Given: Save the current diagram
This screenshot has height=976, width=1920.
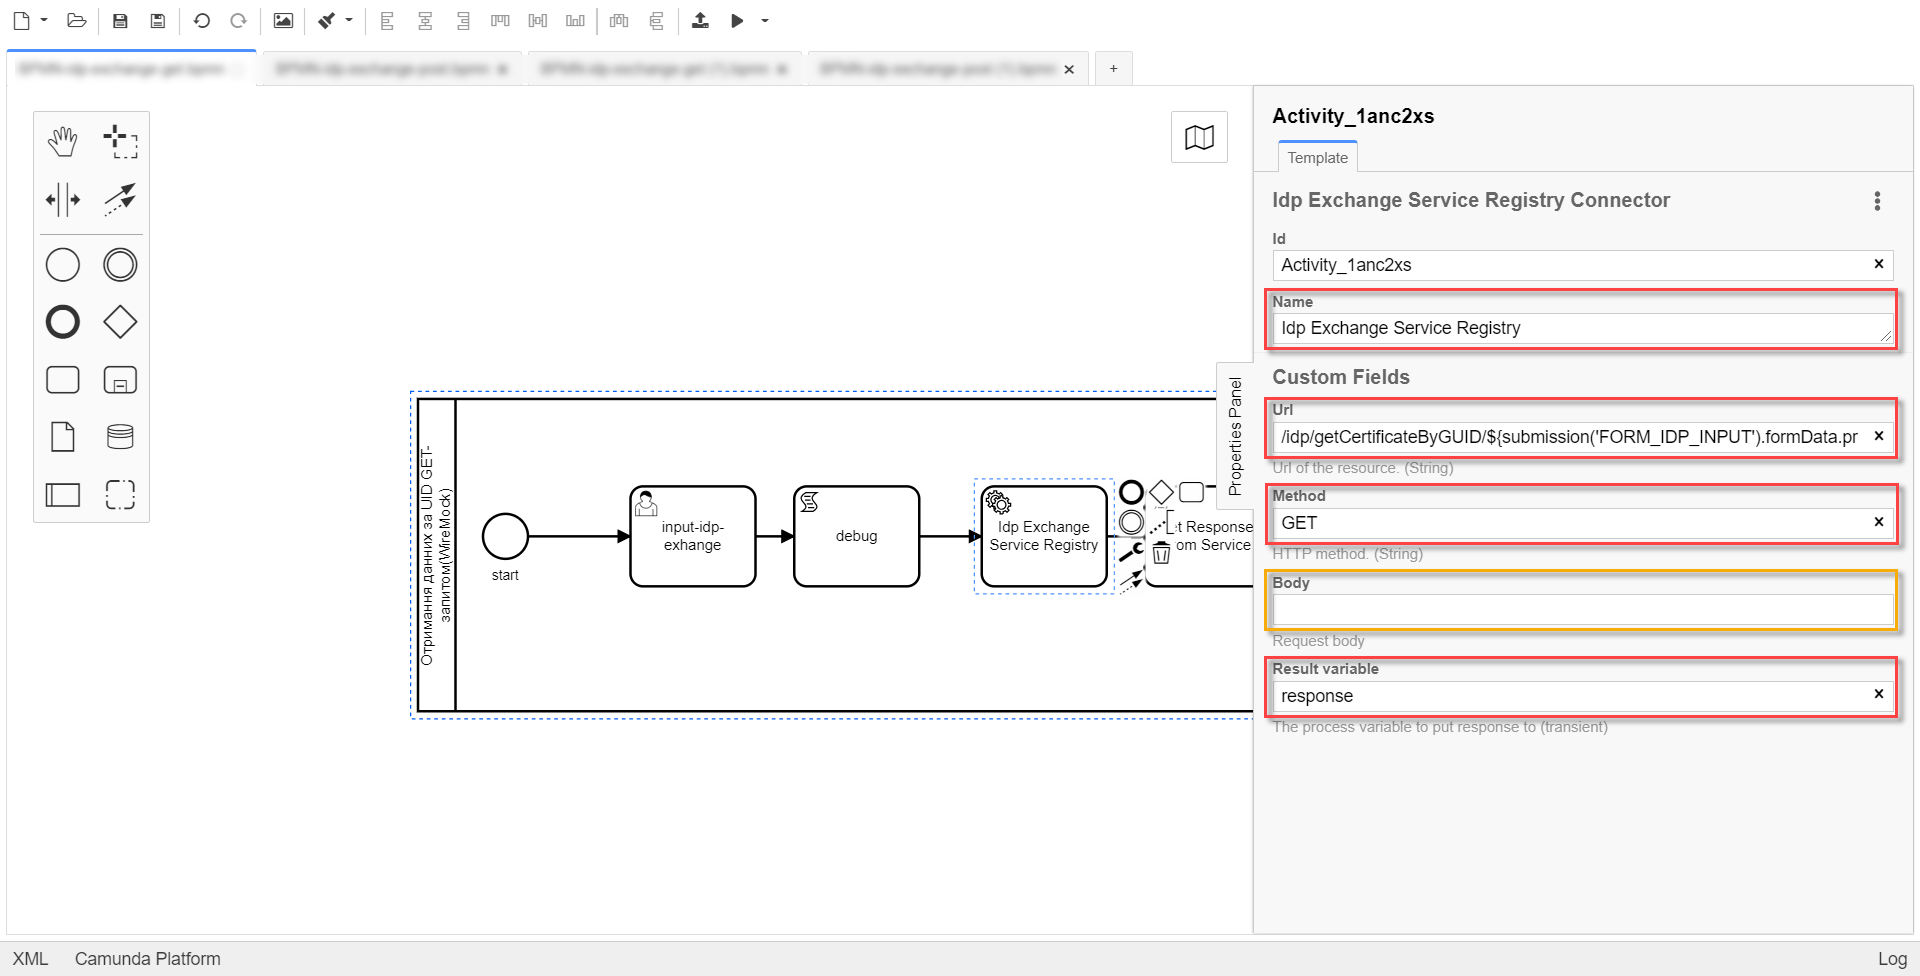Looking at the screenshot, I should point(120,20).
